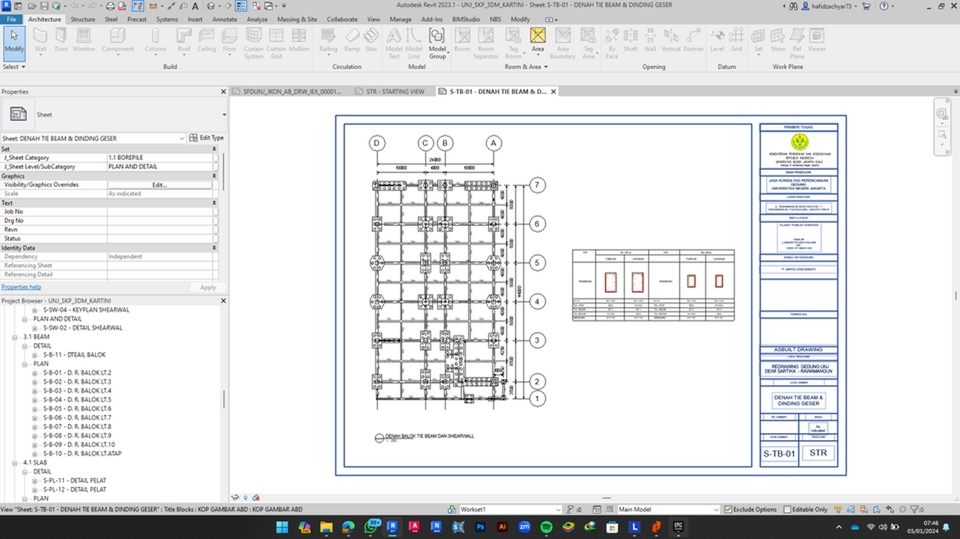This screenshot has width=960, height=539.
Task: Toggle the Editable Only checkbox
Action: point(787,510)
